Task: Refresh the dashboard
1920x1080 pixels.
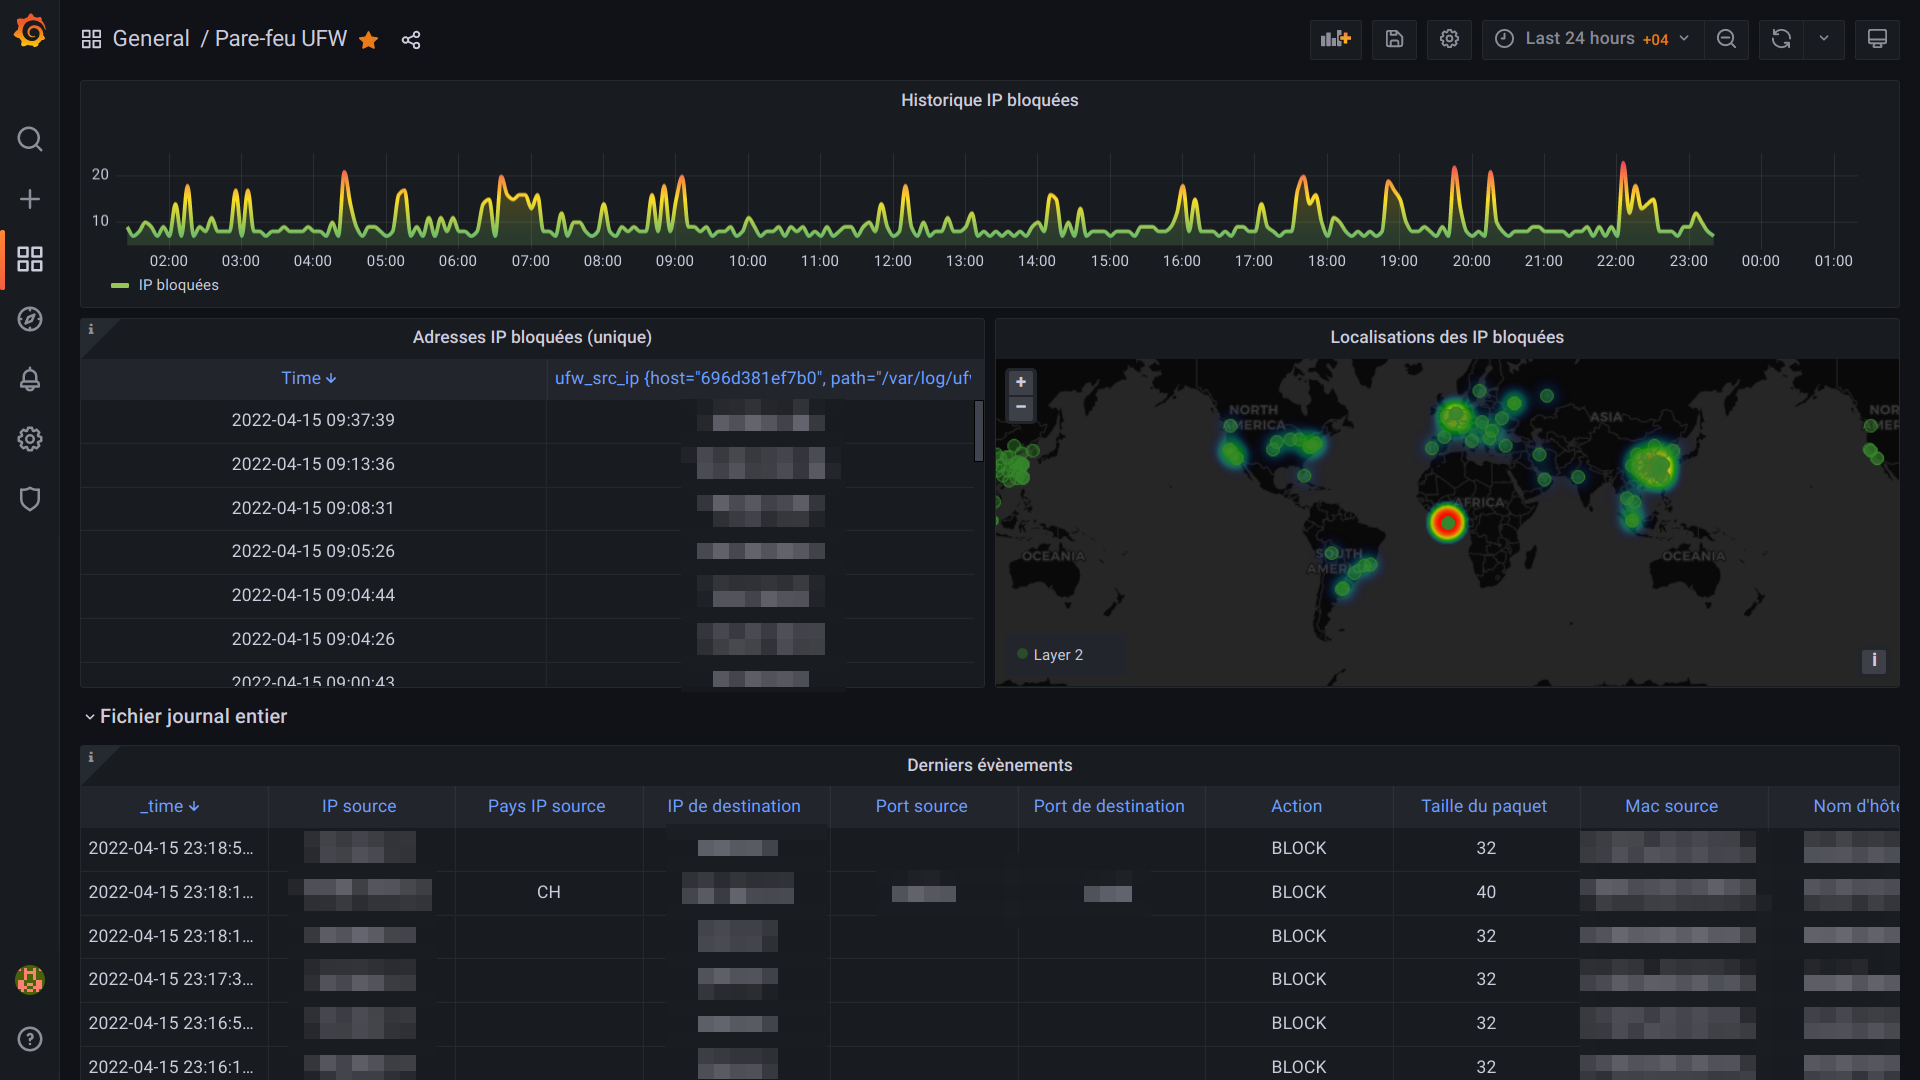Action: click(x=1781, y=39)
